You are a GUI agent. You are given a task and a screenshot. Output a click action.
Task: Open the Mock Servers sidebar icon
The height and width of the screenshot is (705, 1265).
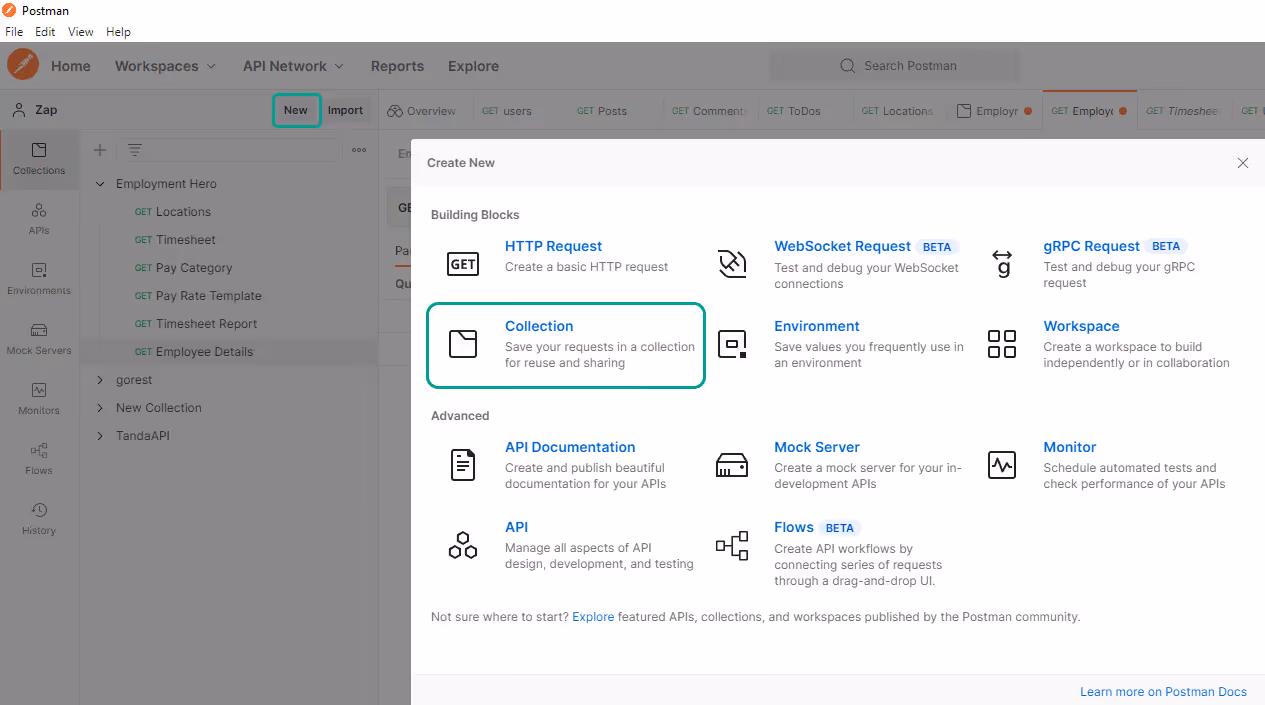pos(39,338)
